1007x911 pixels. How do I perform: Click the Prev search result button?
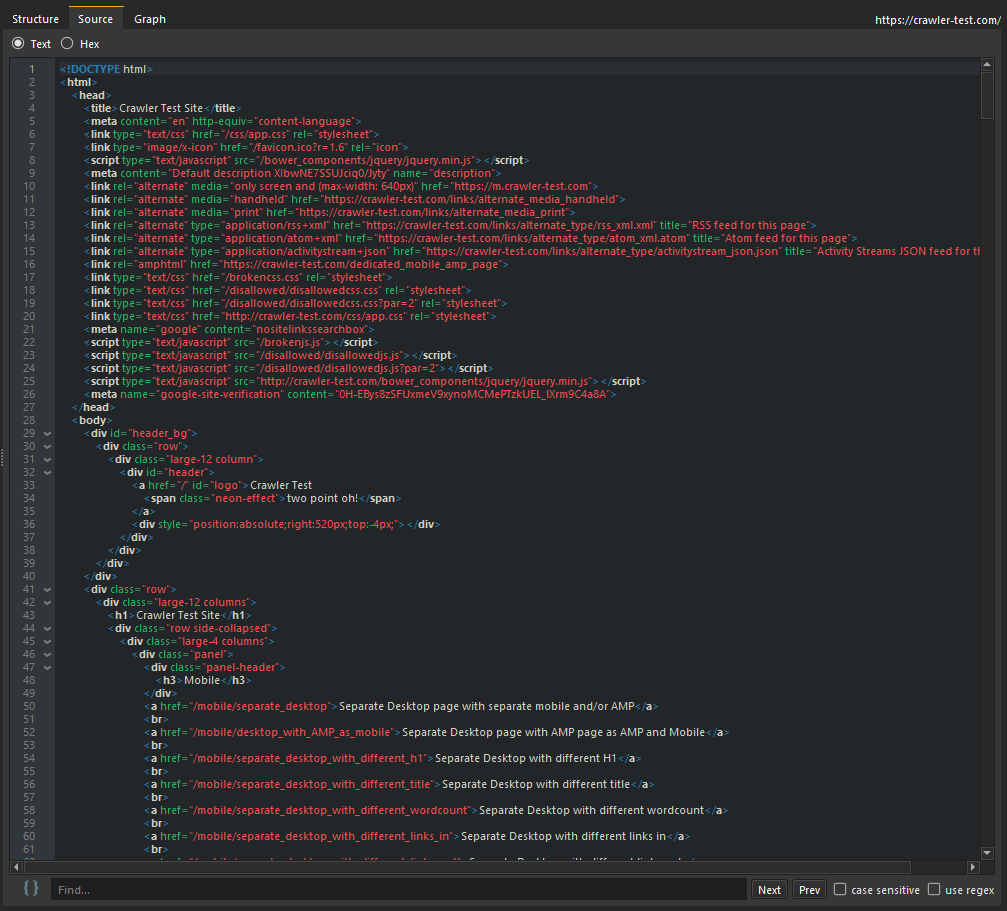pyautogui.click(x=807, y=889)
